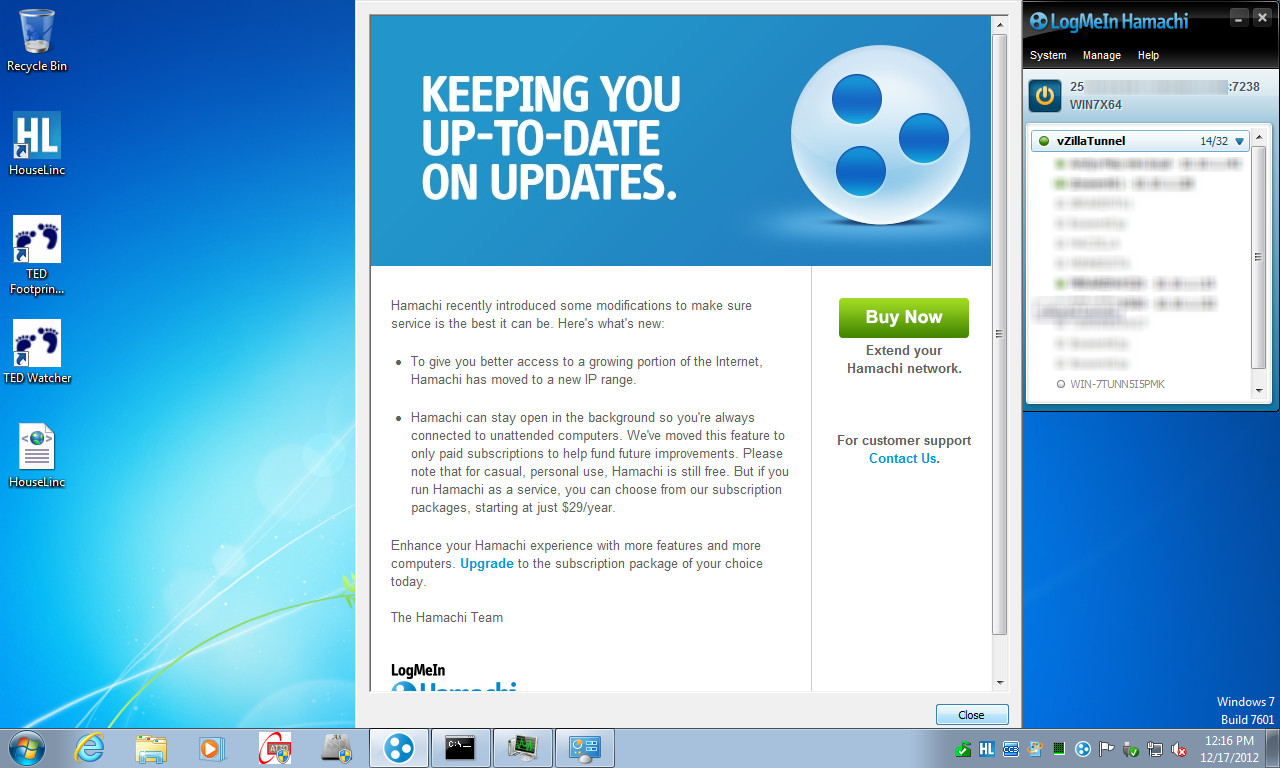Click the down arrow of the updates dialog scrollbar
The height and width of the screenshot is (768, 1280).
pos(1000,683)
